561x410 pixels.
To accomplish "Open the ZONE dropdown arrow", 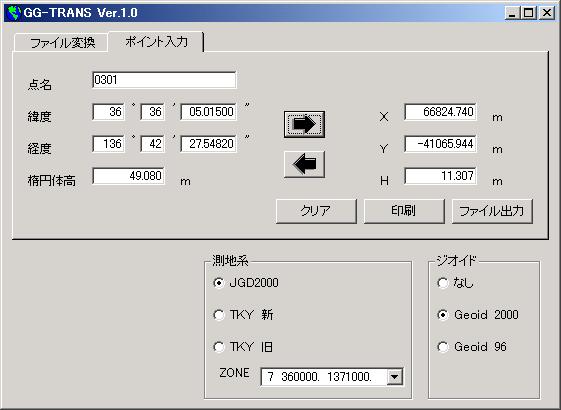I will pyautogui.click(x=395, y=377).
